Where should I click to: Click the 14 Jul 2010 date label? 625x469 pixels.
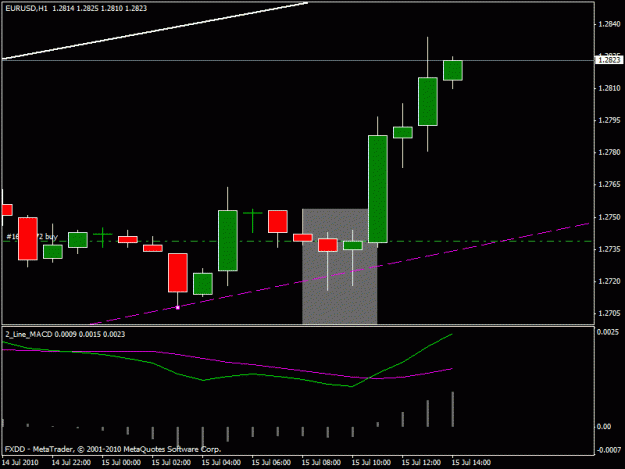point(20,463)
